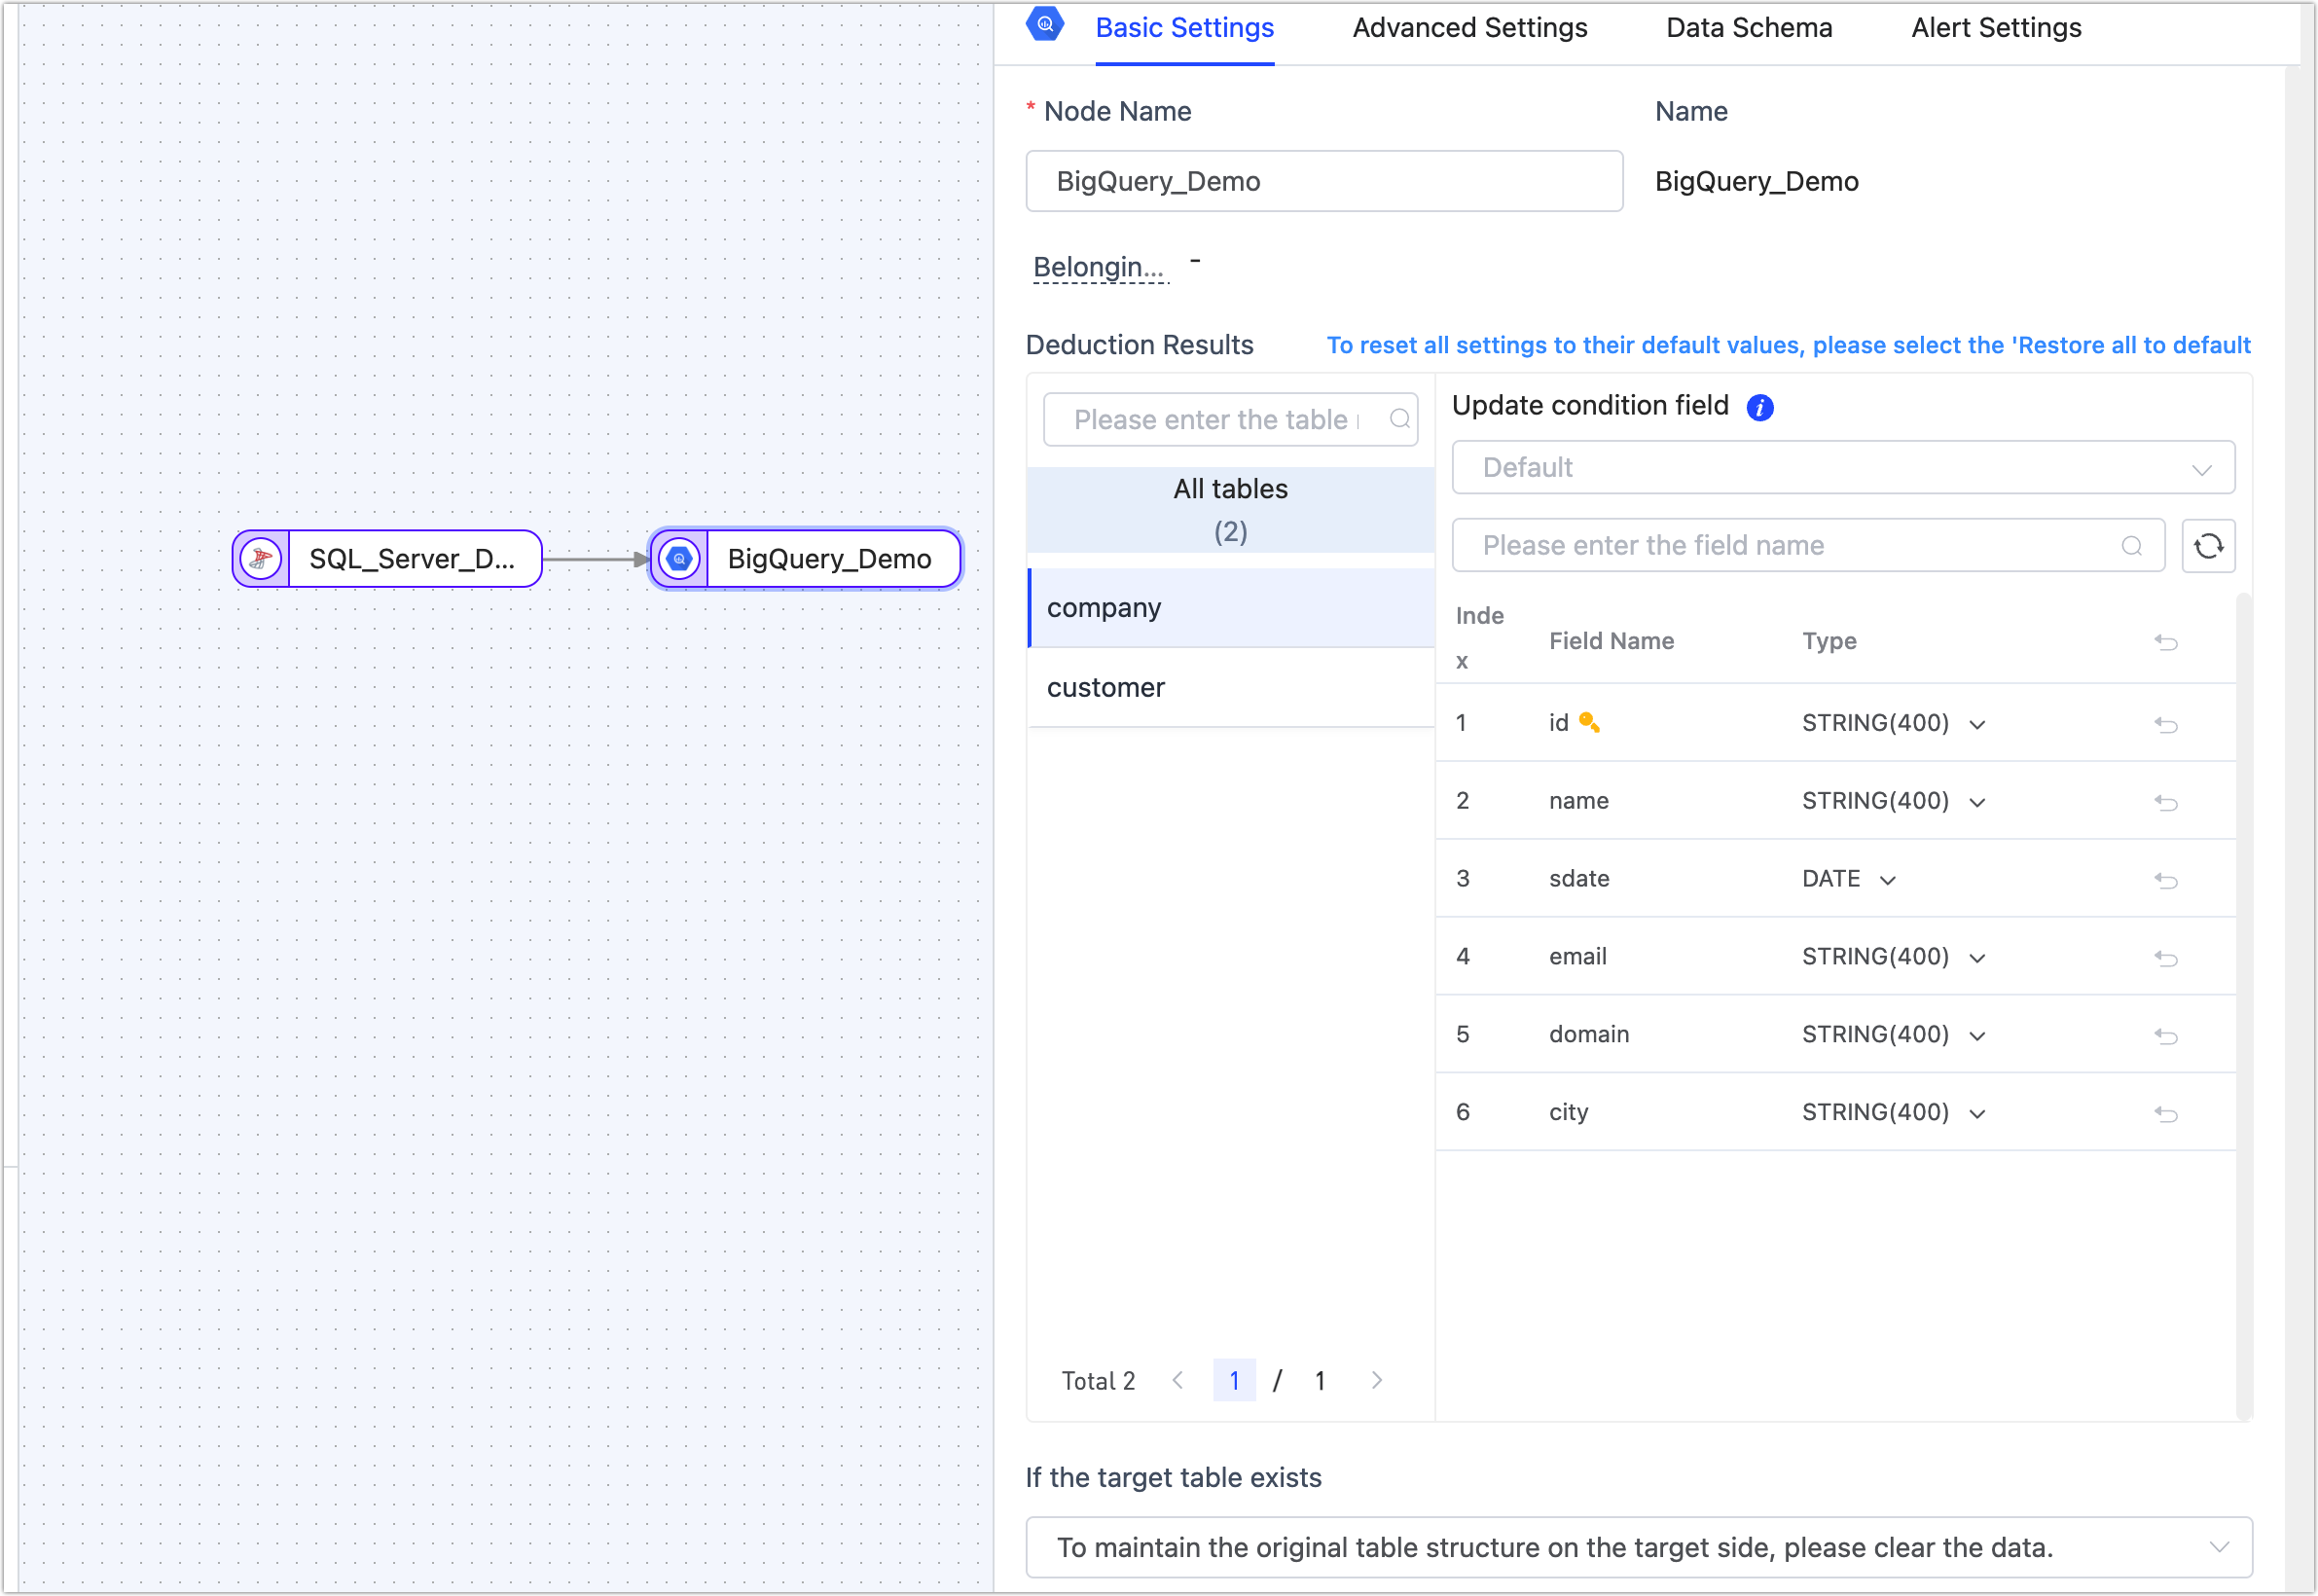Click the SQL Server source node icon
The height and width of the screenshot is (1596, 2318).
click(261, 559)
